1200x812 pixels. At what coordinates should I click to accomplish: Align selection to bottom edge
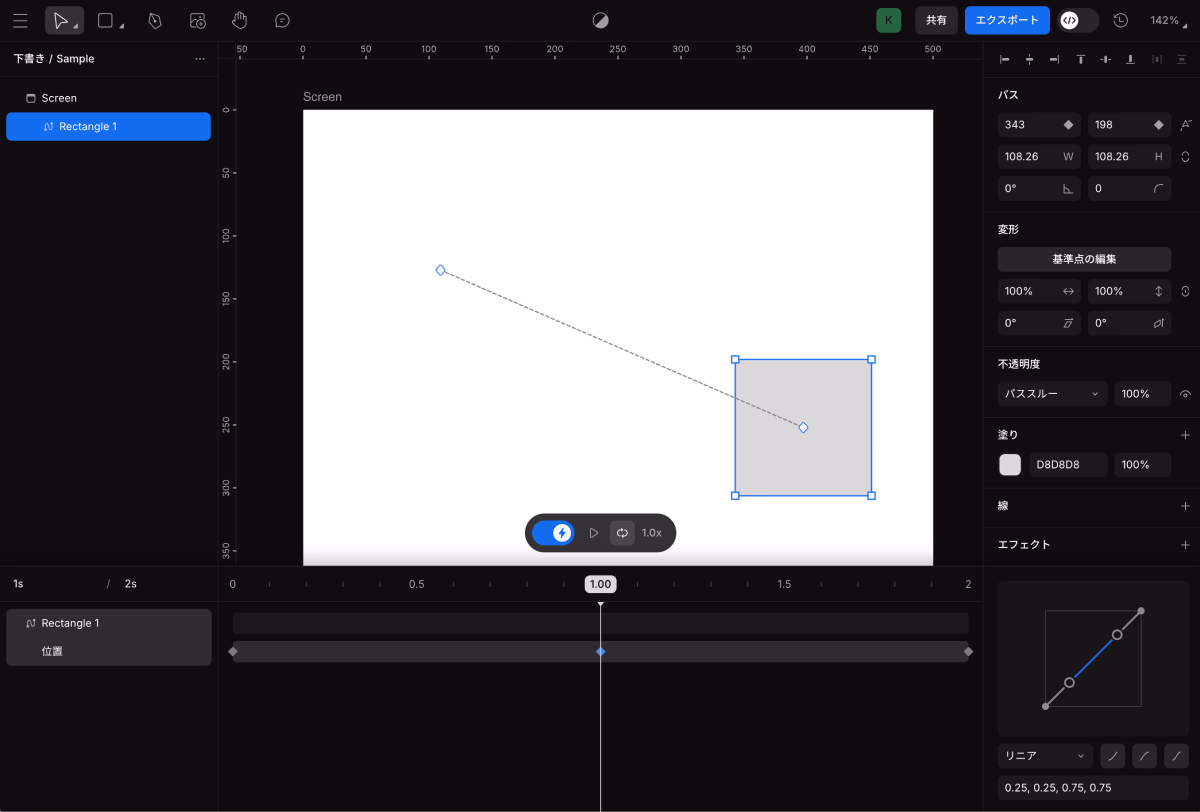click(1130, 59)
